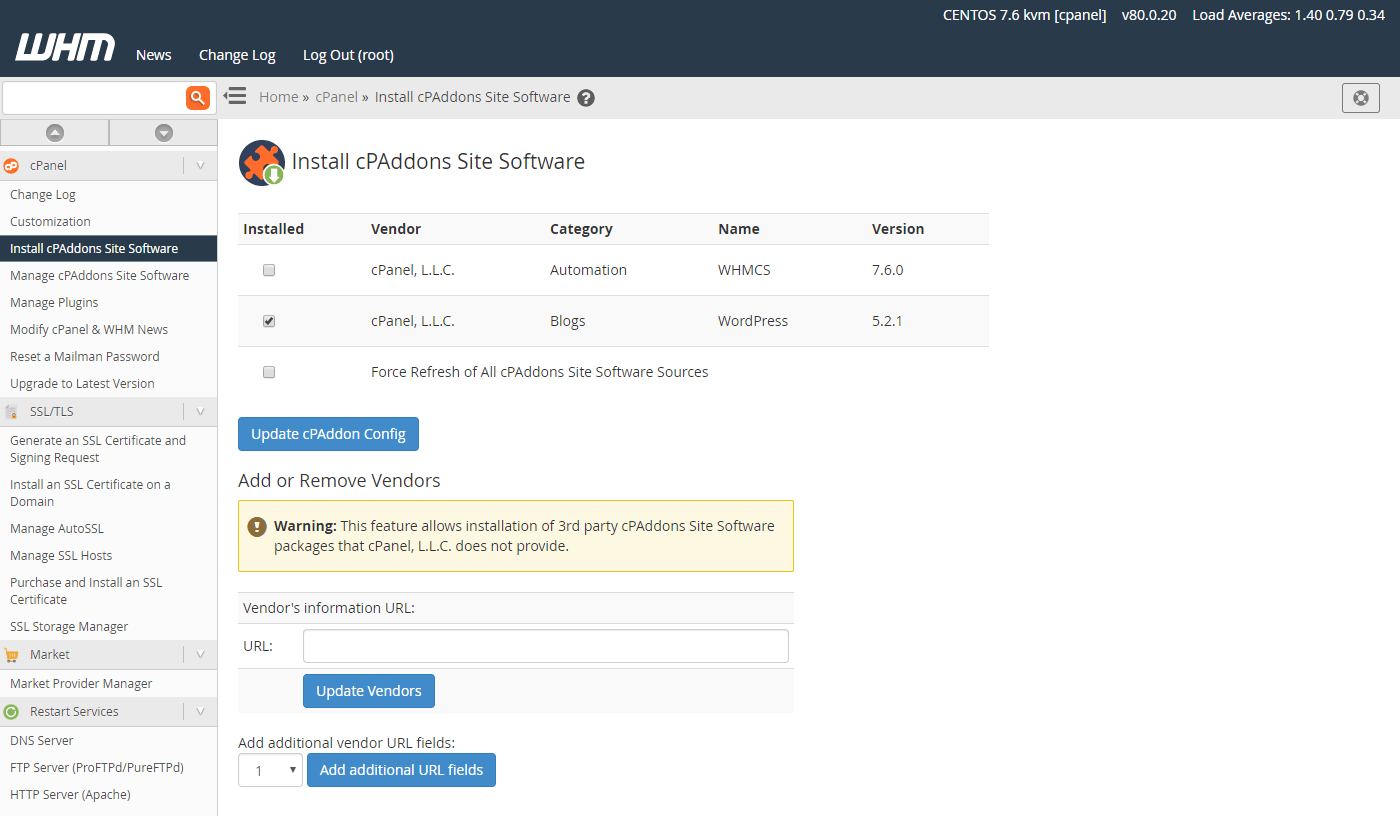The width and height of the screenshot is (1400, 816).
Task: Click the vendor URL input field
Action: [545, 646]
